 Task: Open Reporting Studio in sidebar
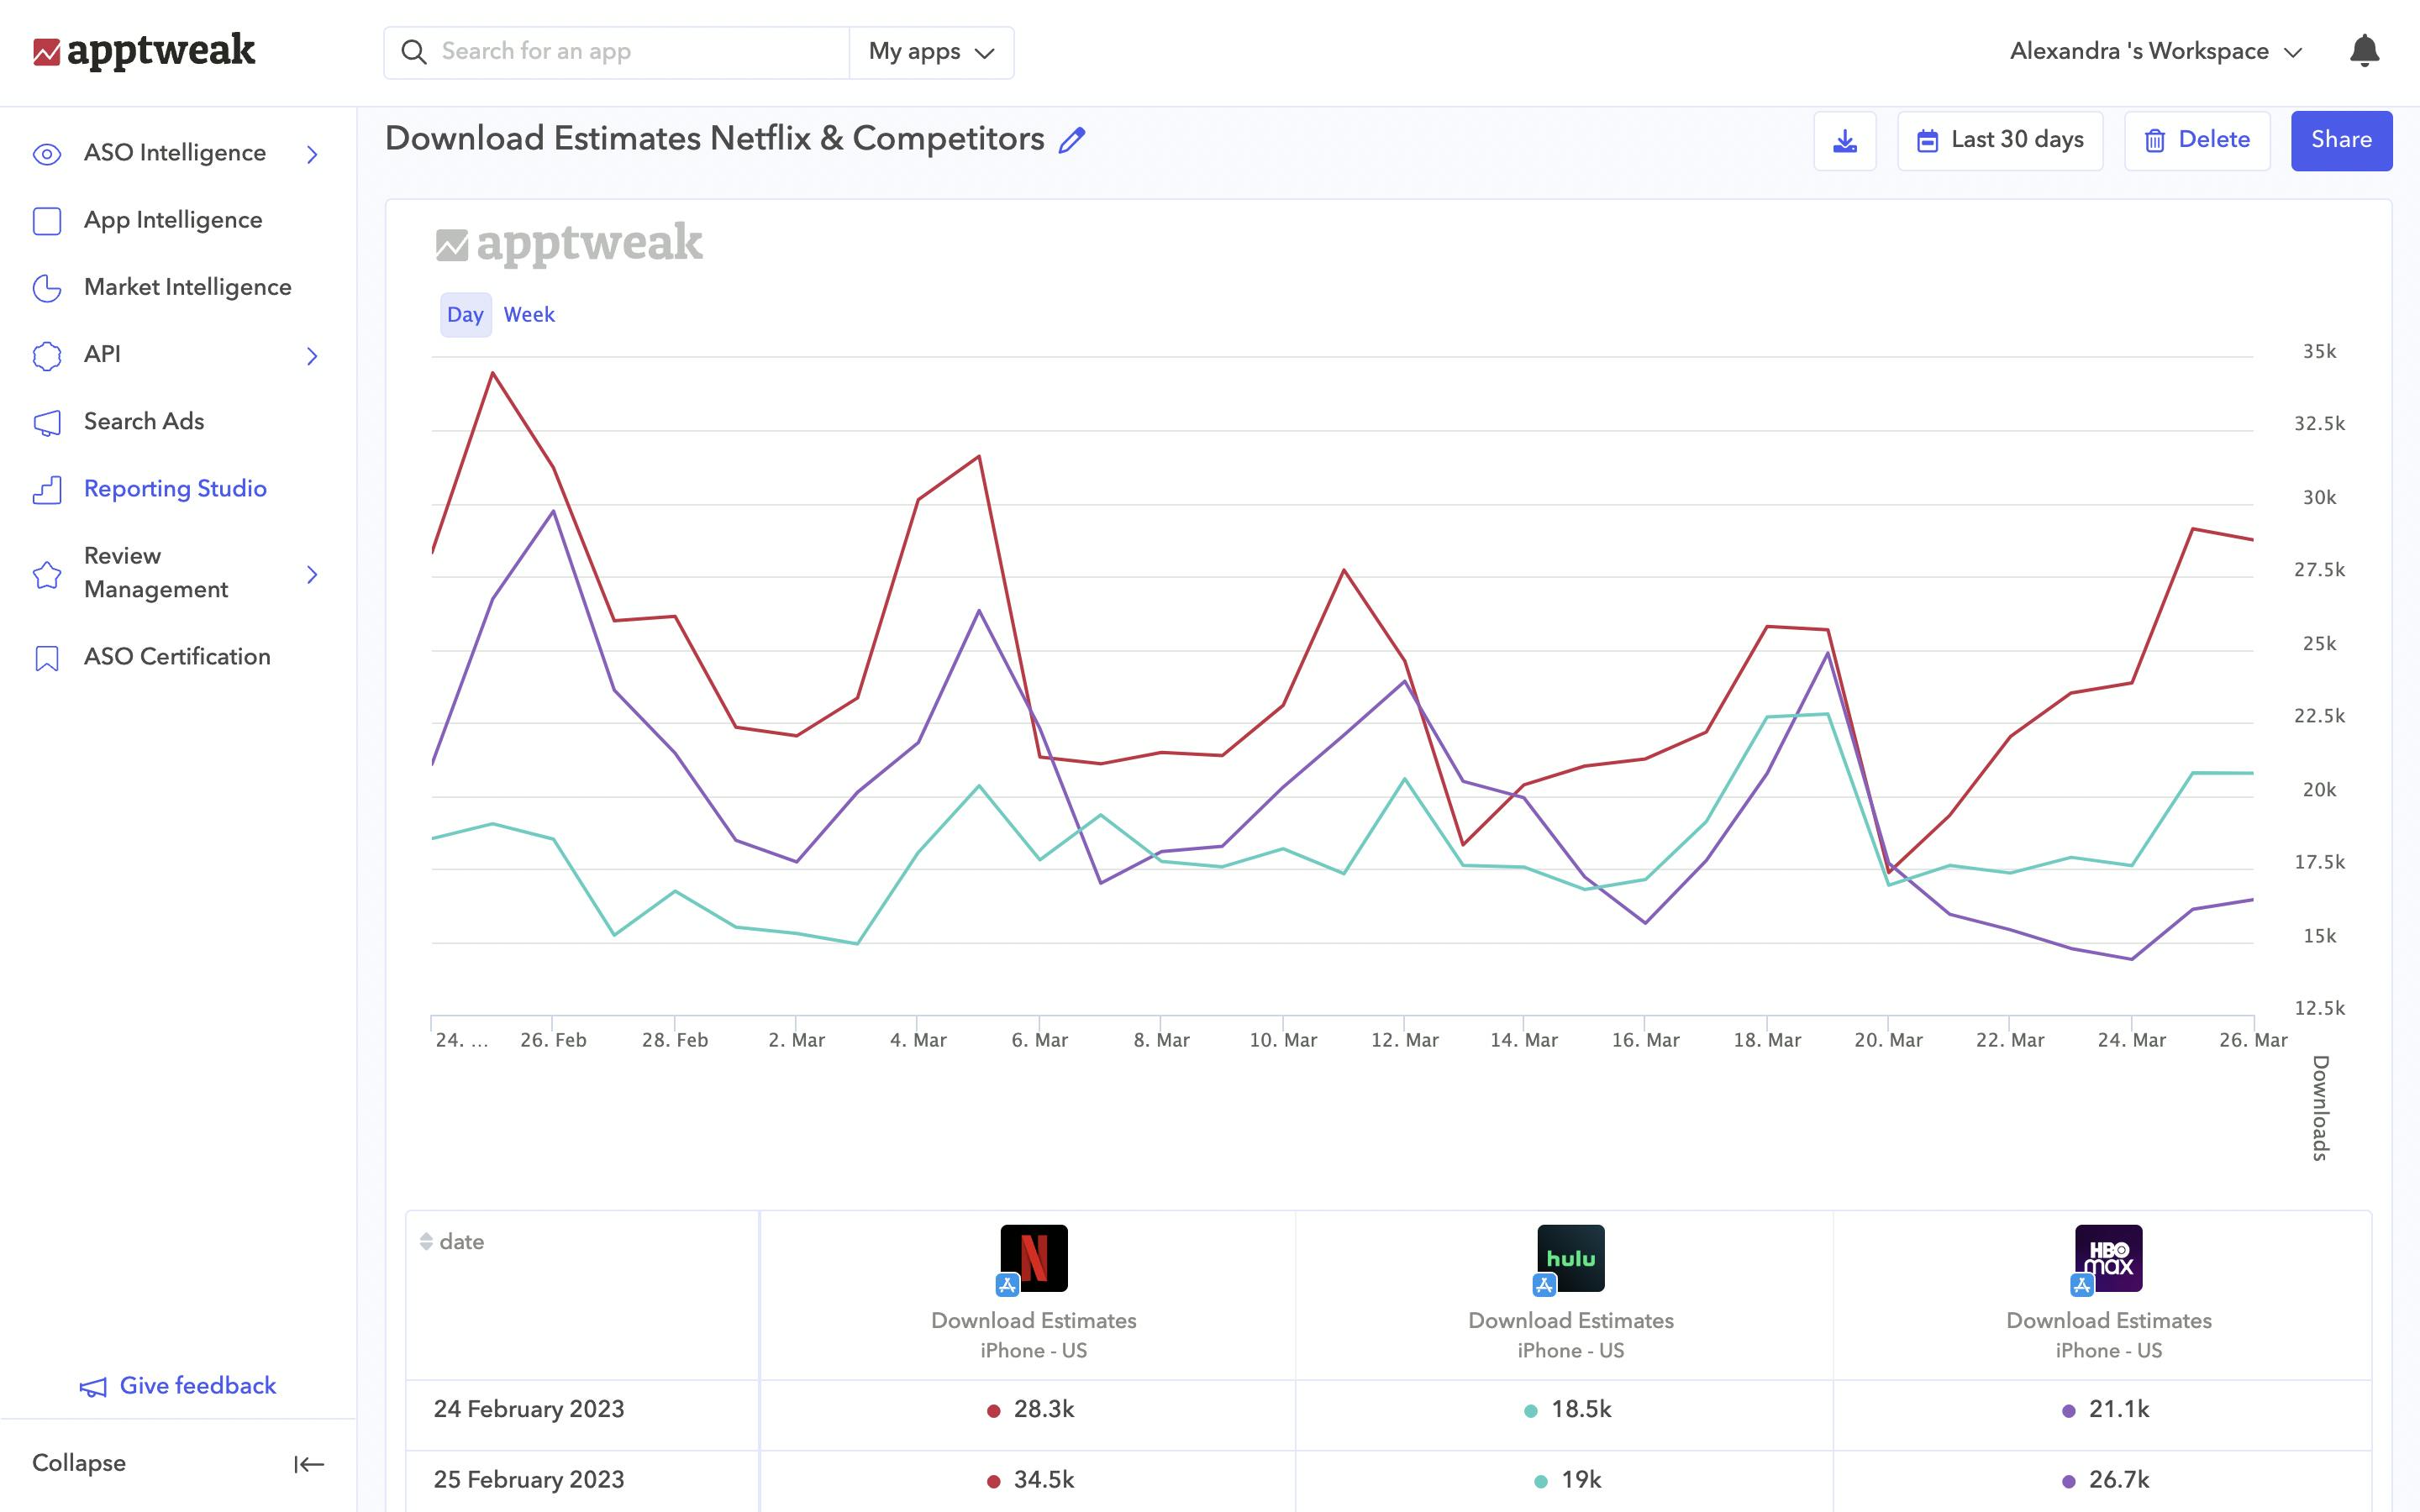tap(175, 489)
